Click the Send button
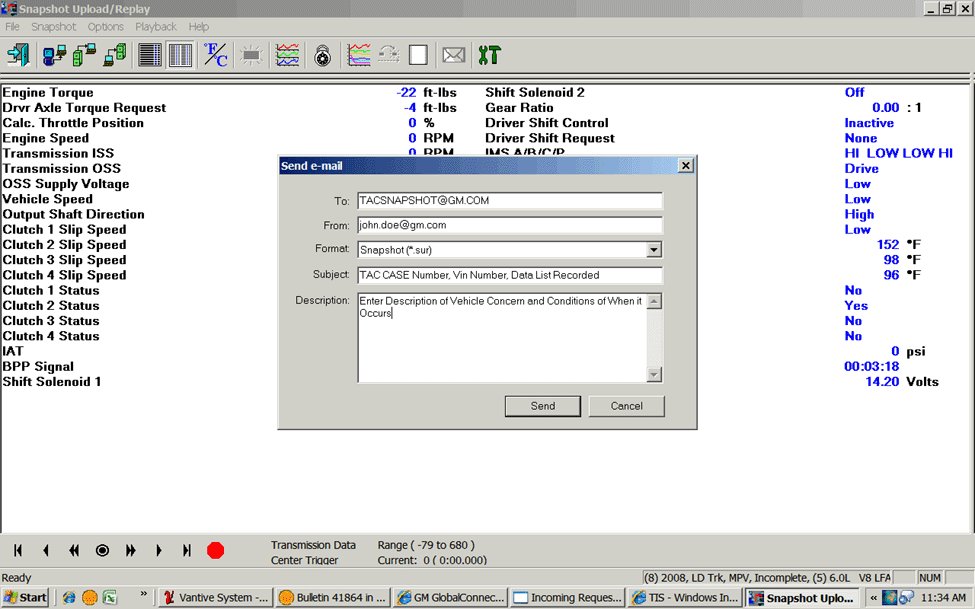 (x=542, y=406)
